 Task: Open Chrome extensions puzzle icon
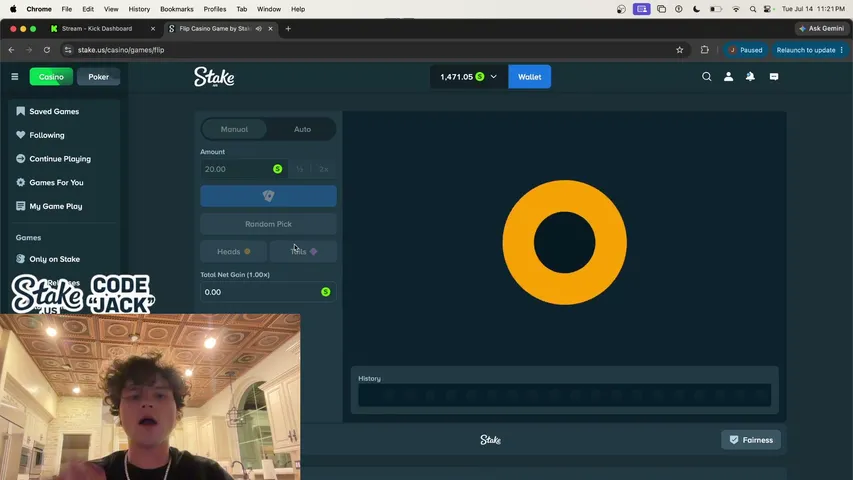(704, 50)
